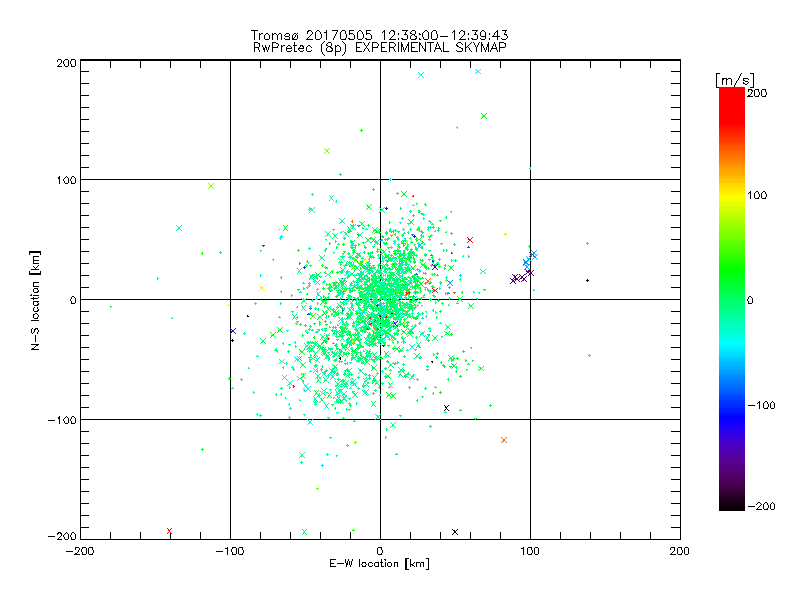Click the red X marker near the E-W -200 label
The width and height of the screenshot is (800, 600).
click(169, 531)
